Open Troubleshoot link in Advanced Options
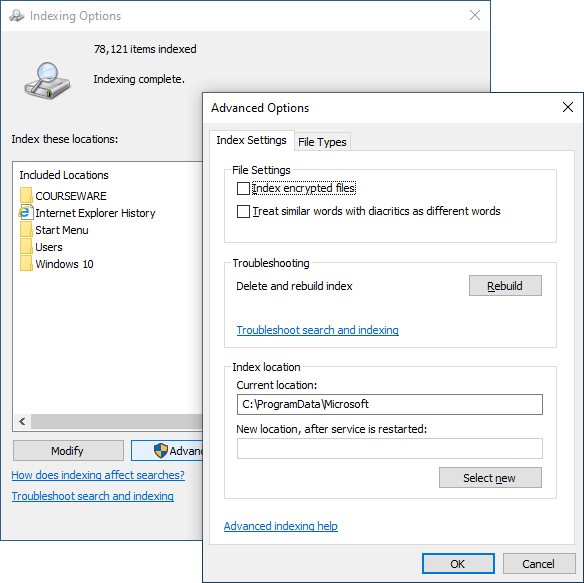 point(318,330)
